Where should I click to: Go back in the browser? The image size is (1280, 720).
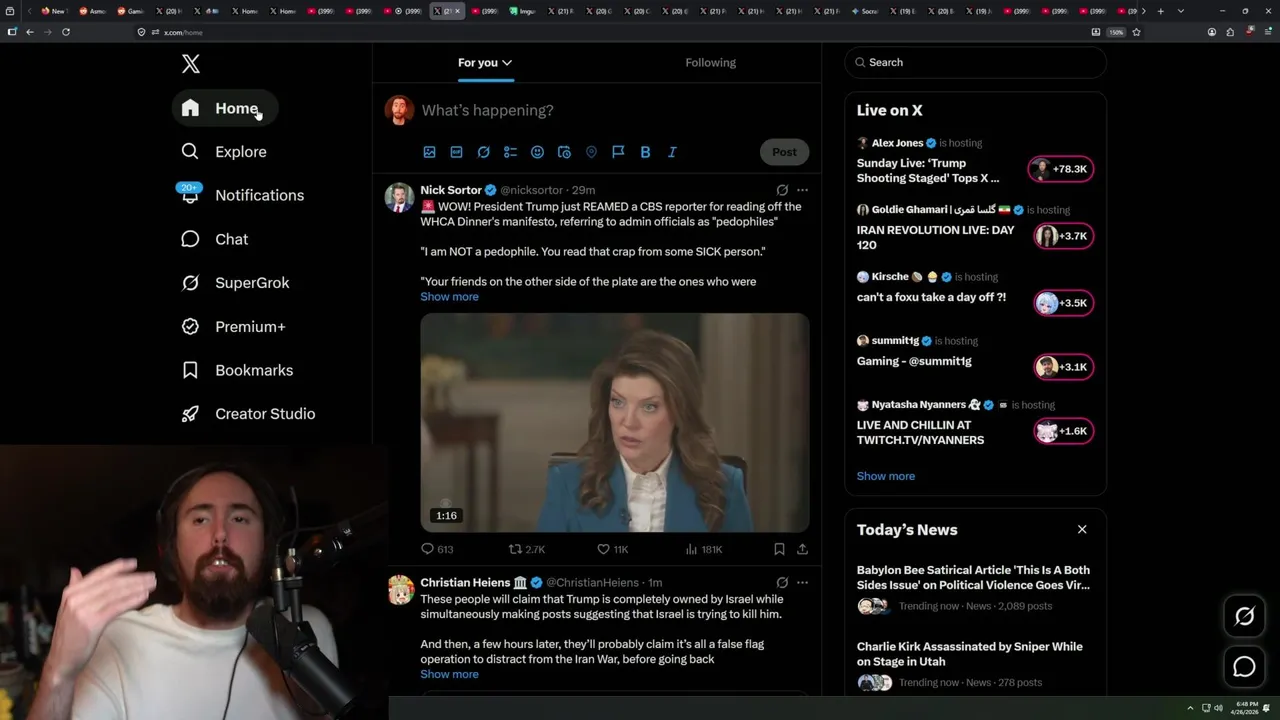(x=30, y=32)
